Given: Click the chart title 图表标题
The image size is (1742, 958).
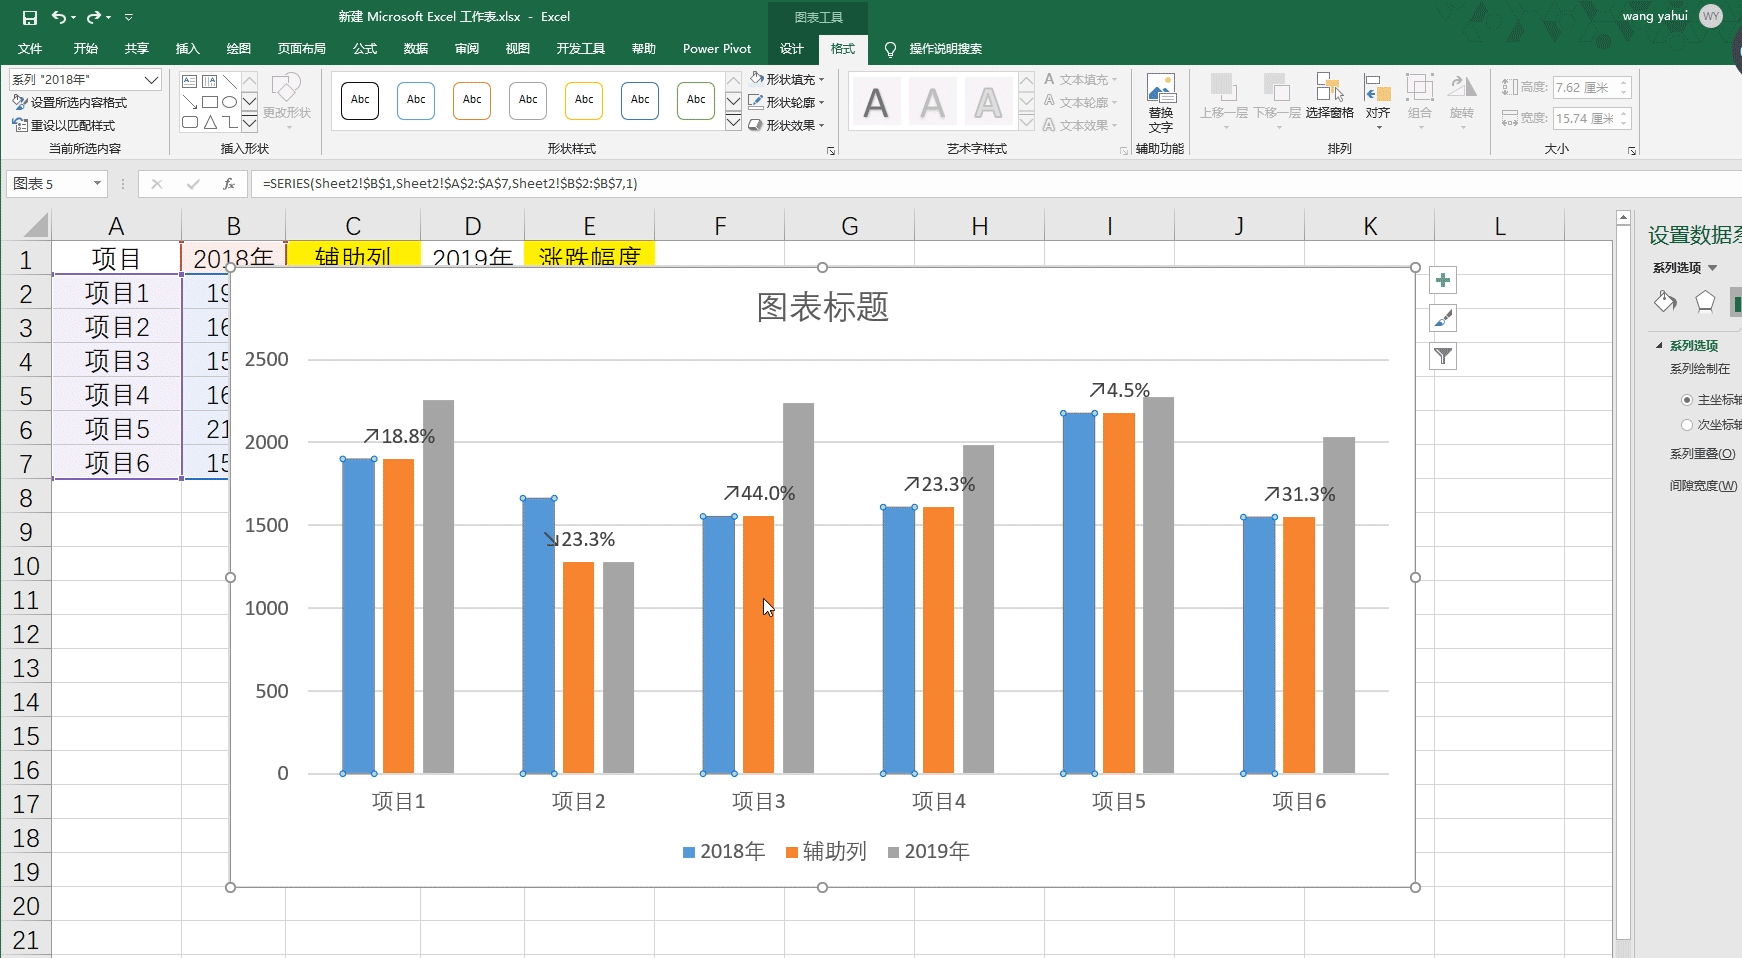Looking at the screenshot, I should coord(822,307).
